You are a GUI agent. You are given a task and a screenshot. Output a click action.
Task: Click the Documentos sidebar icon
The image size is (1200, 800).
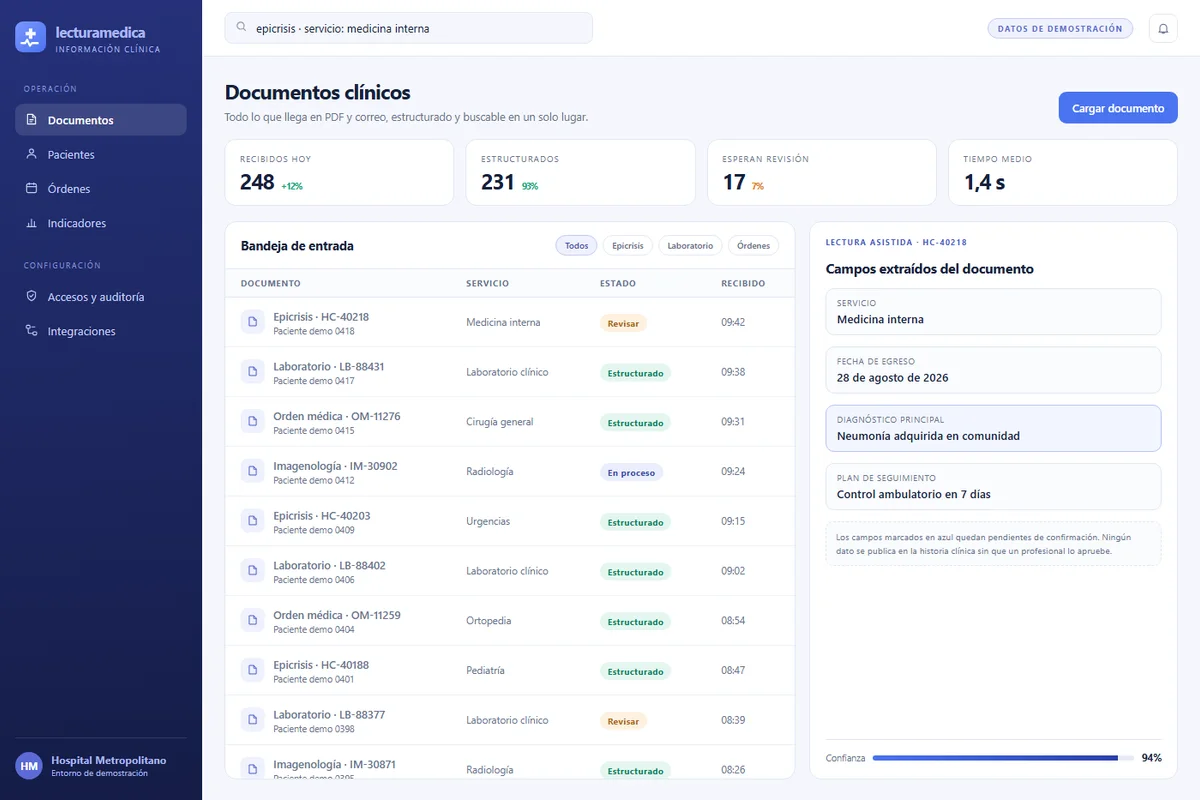(x=31, y=120)
